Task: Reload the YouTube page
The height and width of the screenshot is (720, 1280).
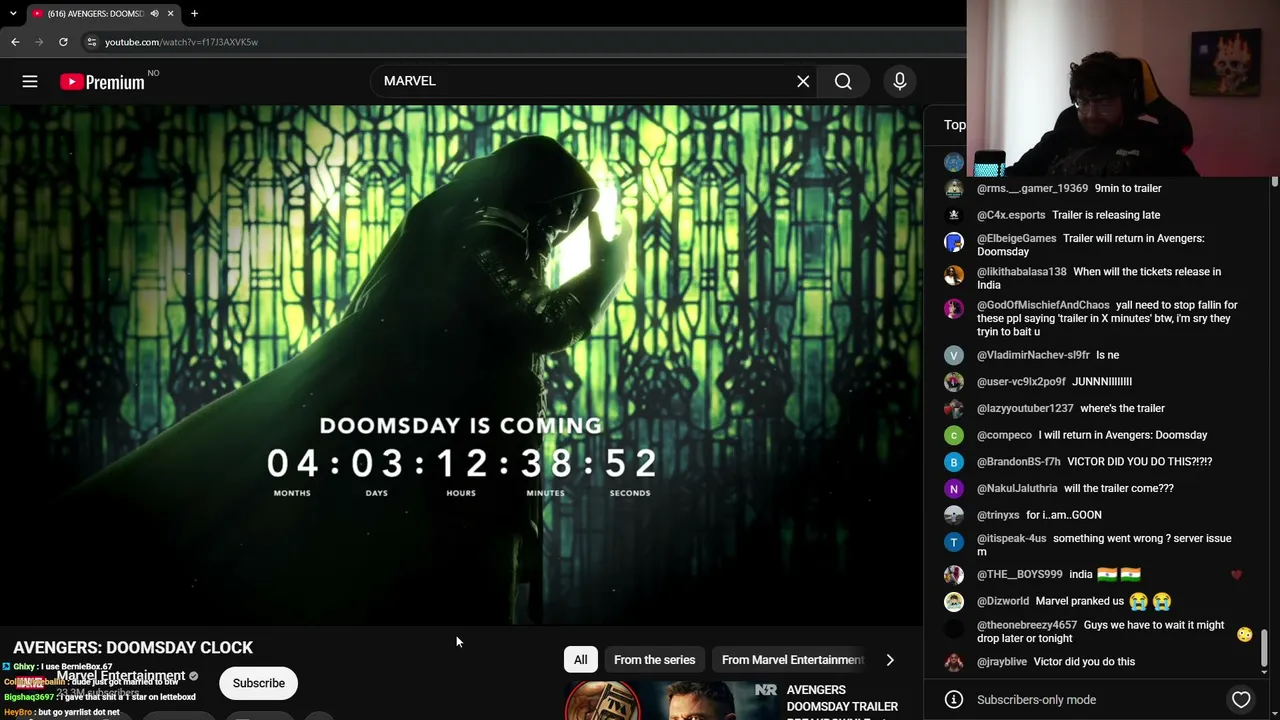Action: pyautogui.click(x=63, y=42)
